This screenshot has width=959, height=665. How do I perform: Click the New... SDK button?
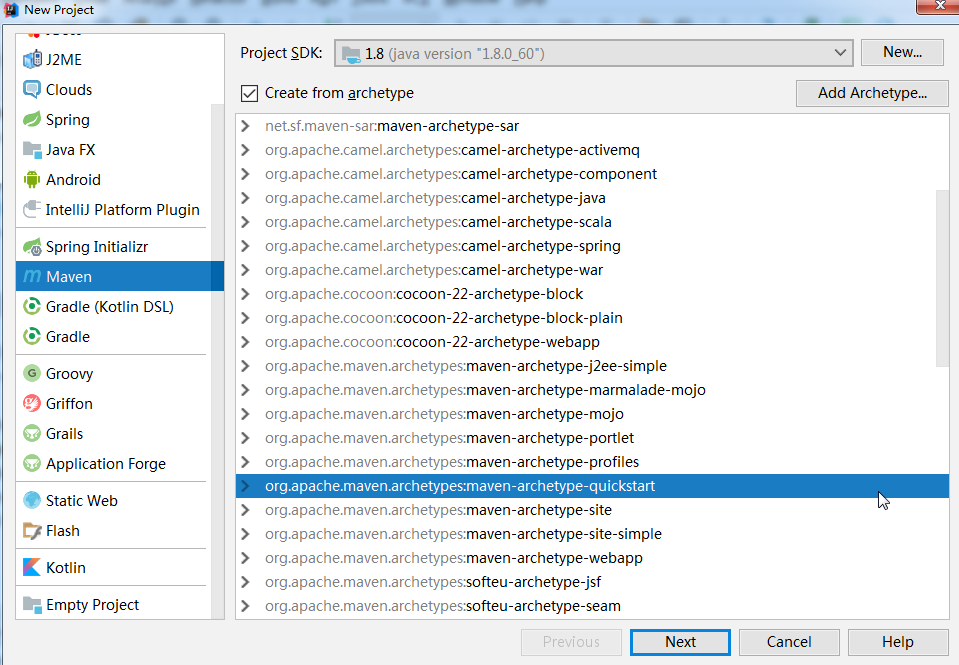point(902,53)
